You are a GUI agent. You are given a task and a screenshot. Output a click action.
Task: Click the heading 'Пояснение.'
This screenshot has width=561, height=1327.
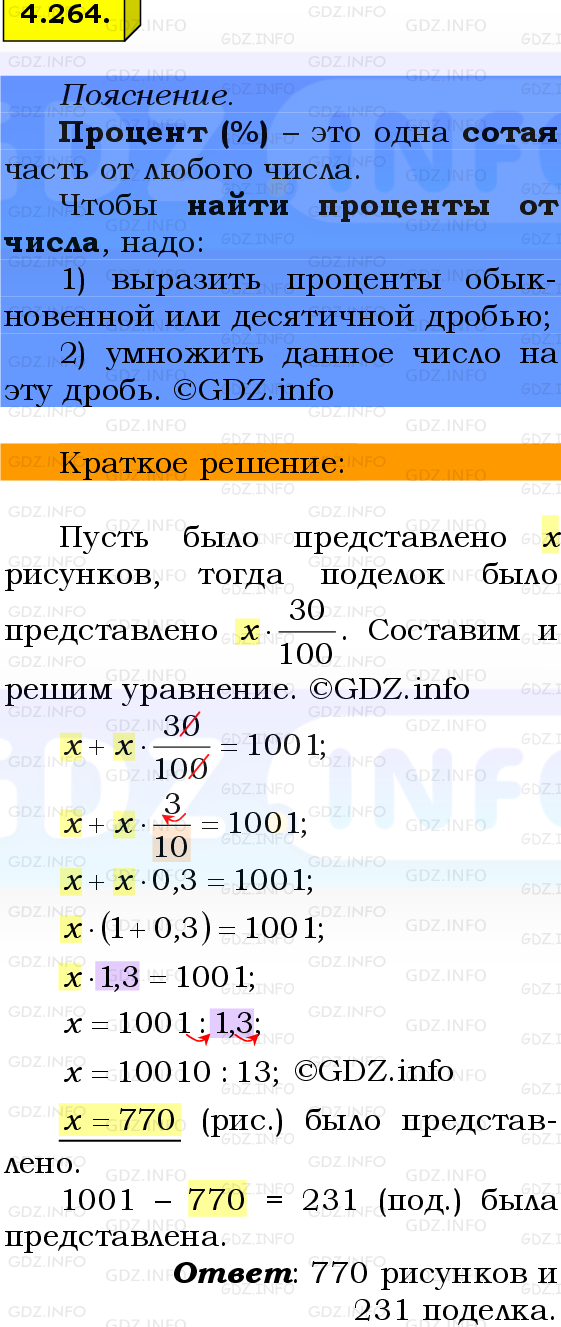(x=146, y=96)
